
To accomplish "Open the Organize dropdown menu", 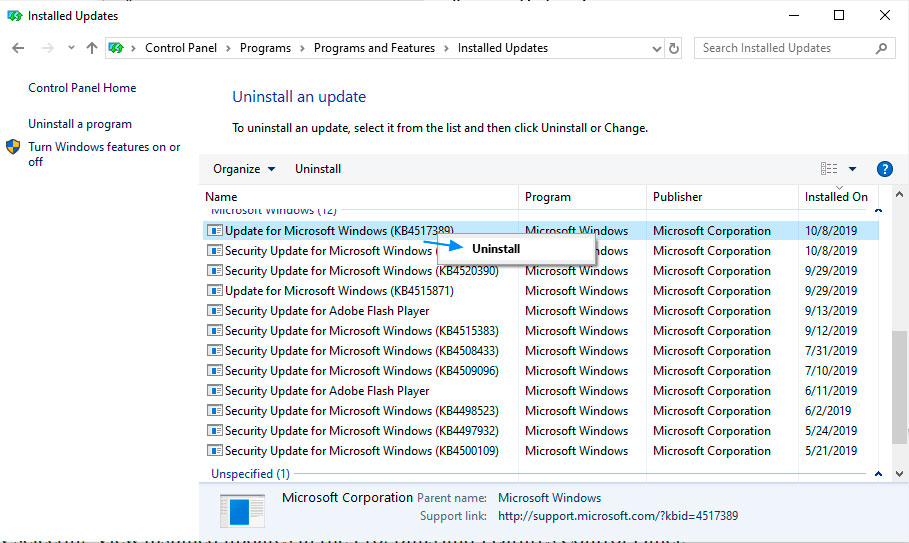I will tap(244, 169).
